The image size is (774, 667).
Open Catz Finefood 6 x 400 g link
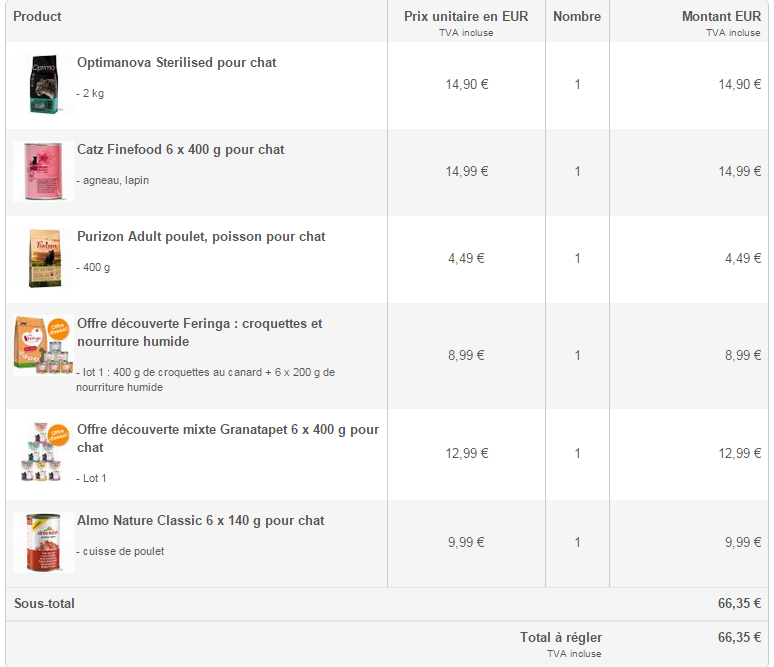coord(180,150)
